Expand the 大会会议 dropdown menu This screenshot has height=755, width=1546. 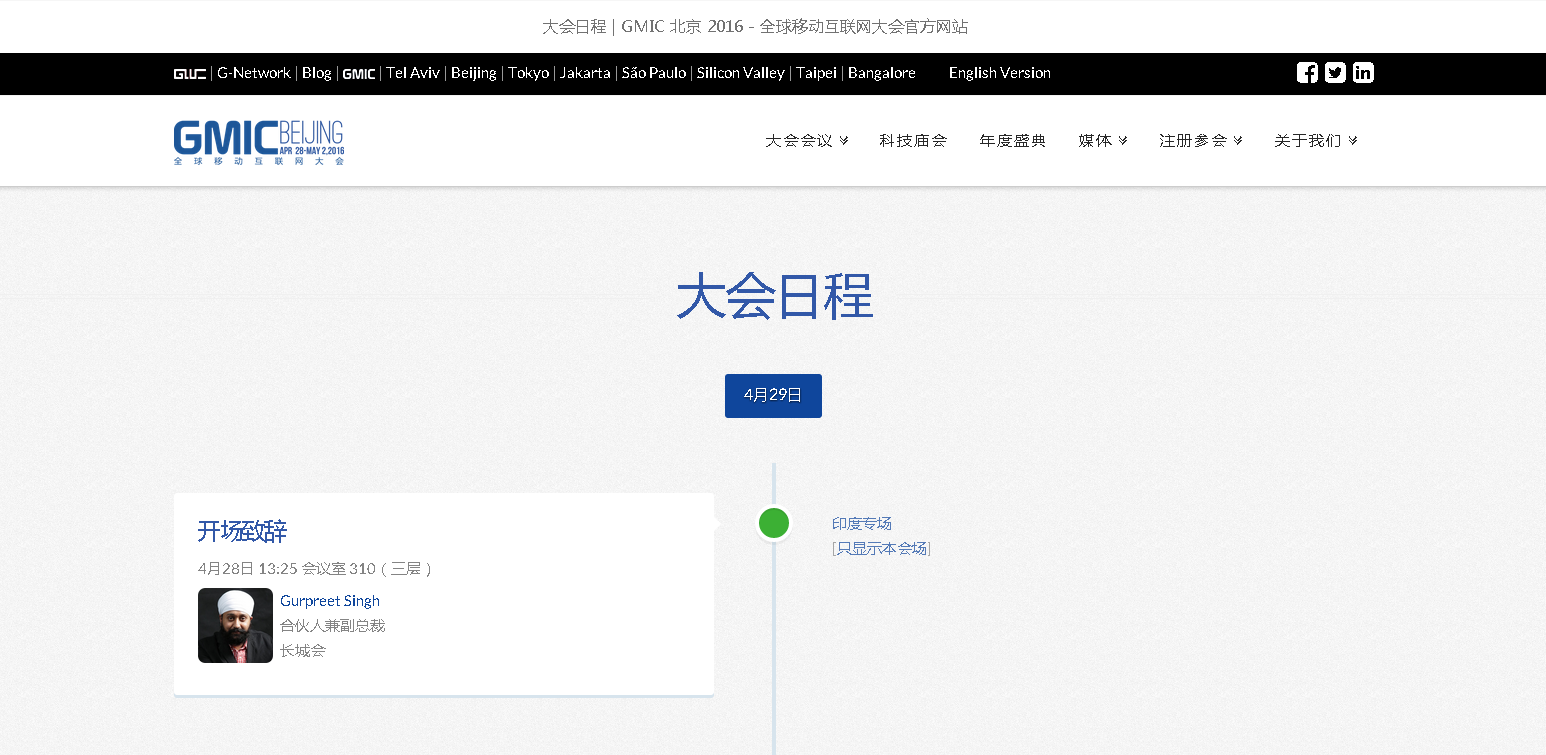pos(806,141)
